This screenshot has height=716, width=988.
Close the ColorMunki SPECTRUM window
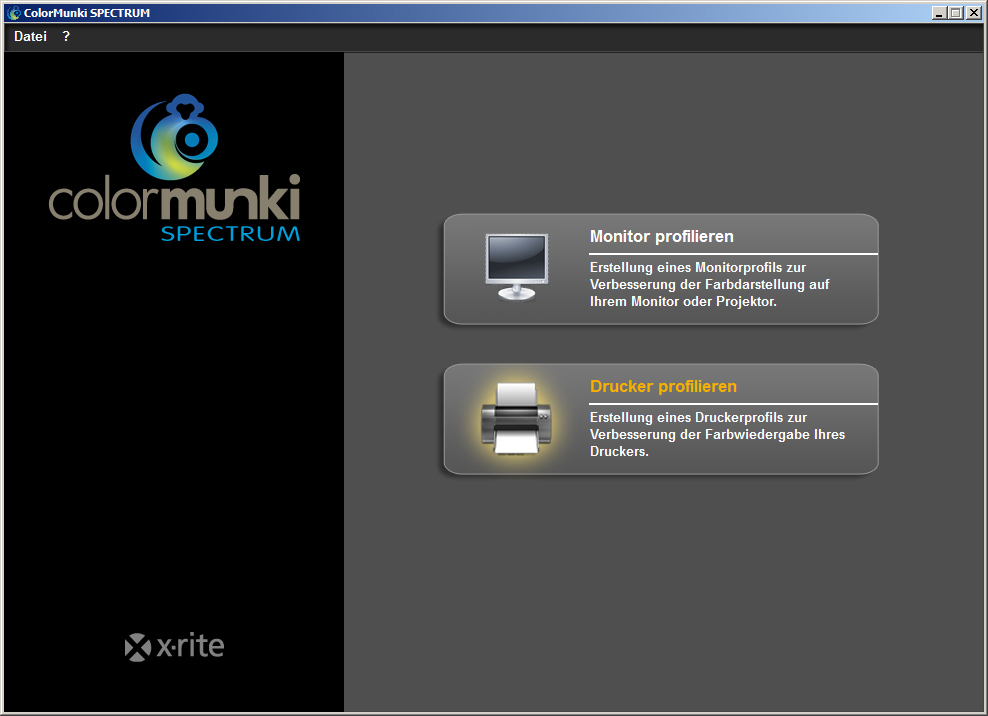[974, 13]
